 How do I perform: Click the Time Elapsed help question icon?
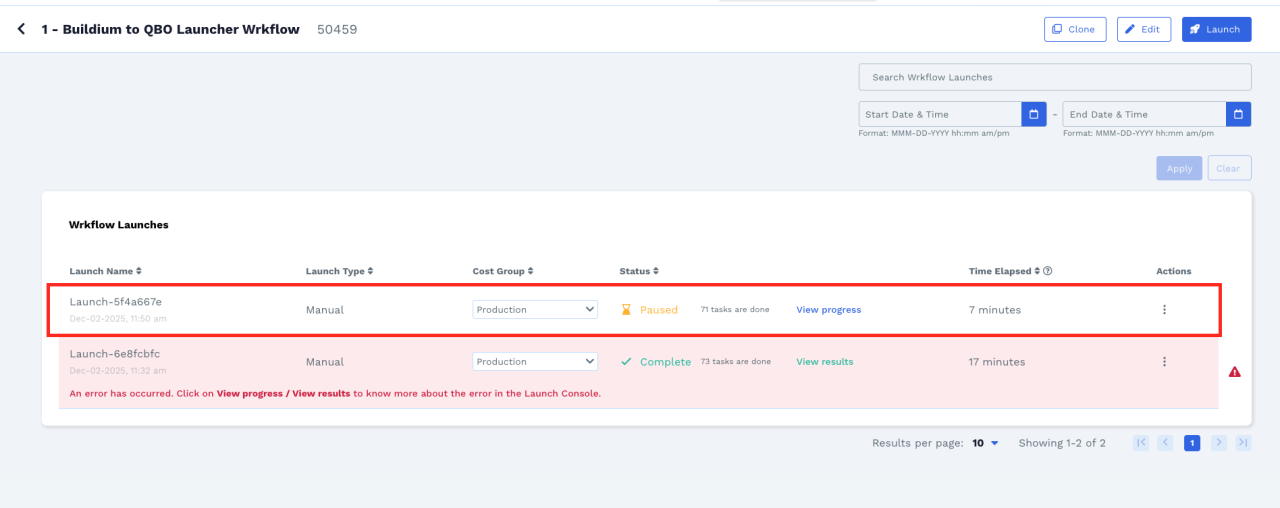(1047, 271)
